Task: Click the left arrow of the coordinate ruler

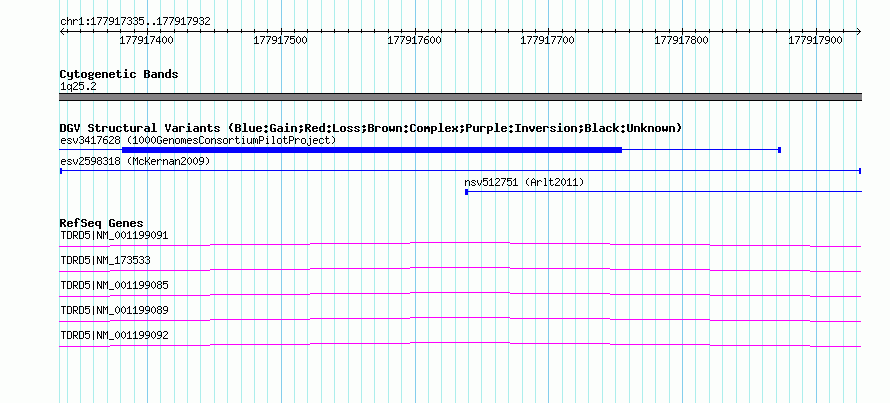Action: [62, 31]
